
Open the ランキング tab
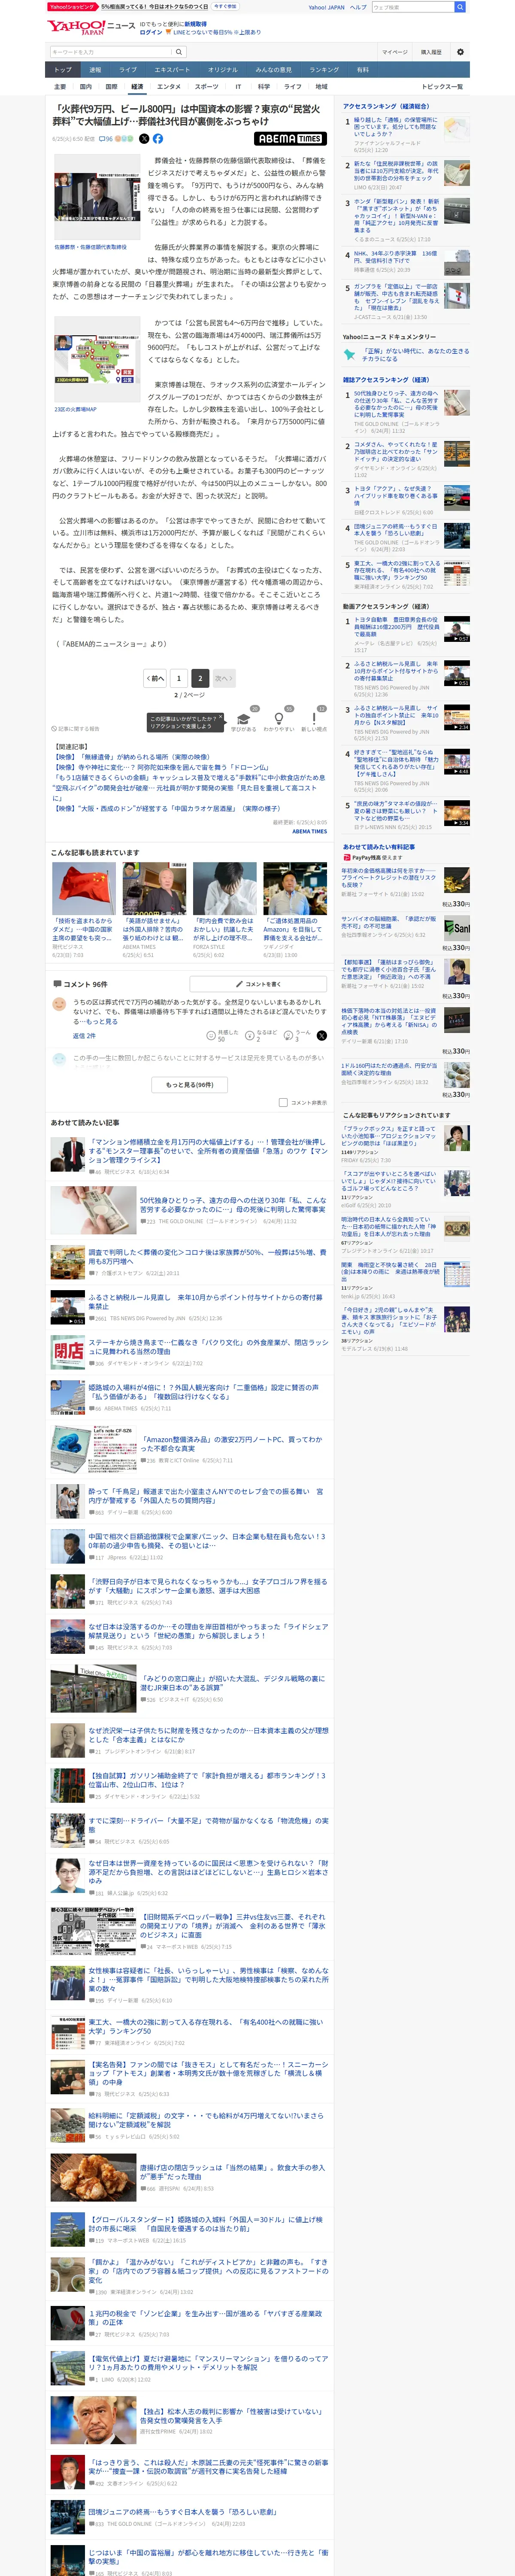(x=323, y=70)
